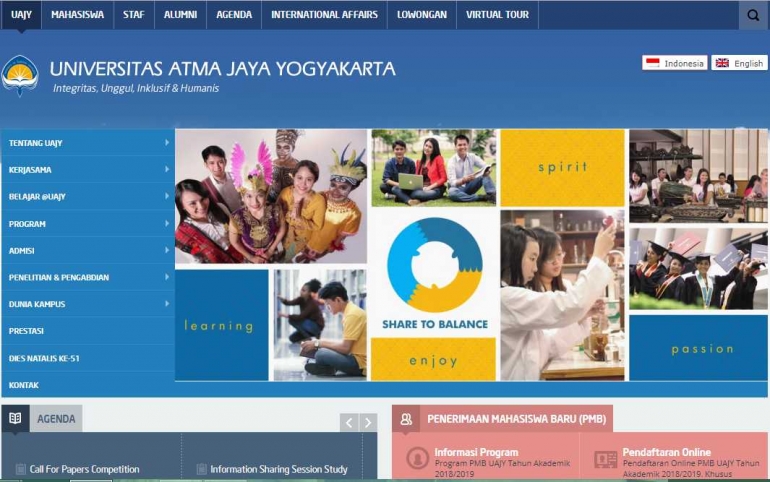Click photo of students in traditional costumes
Viewport: 770px width, 482px height.
click(x=271, y=196)
